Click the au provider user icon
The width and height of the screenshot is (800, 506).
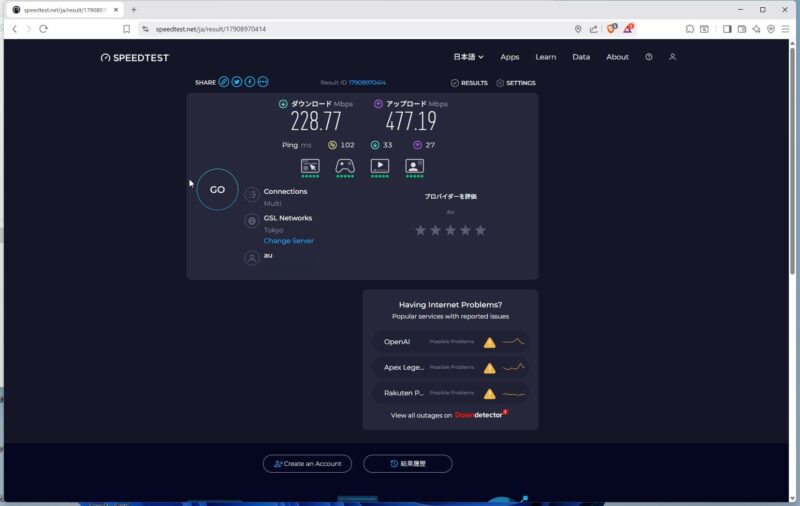pos(252,258)
